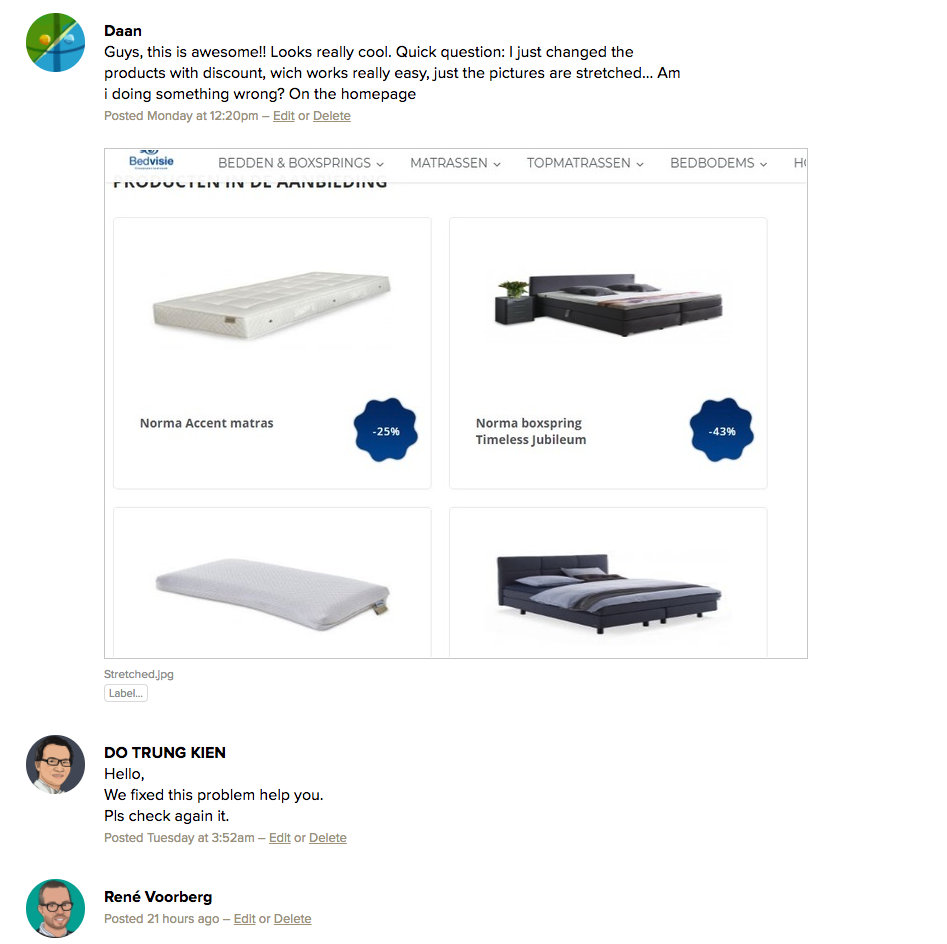Edit Daan's comment
This screenshot has height=944, width=947.
(284, 116)
